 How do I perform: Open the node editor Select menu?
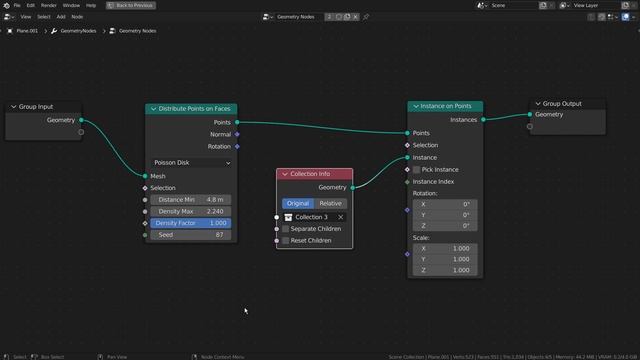(x=44, y=17)
